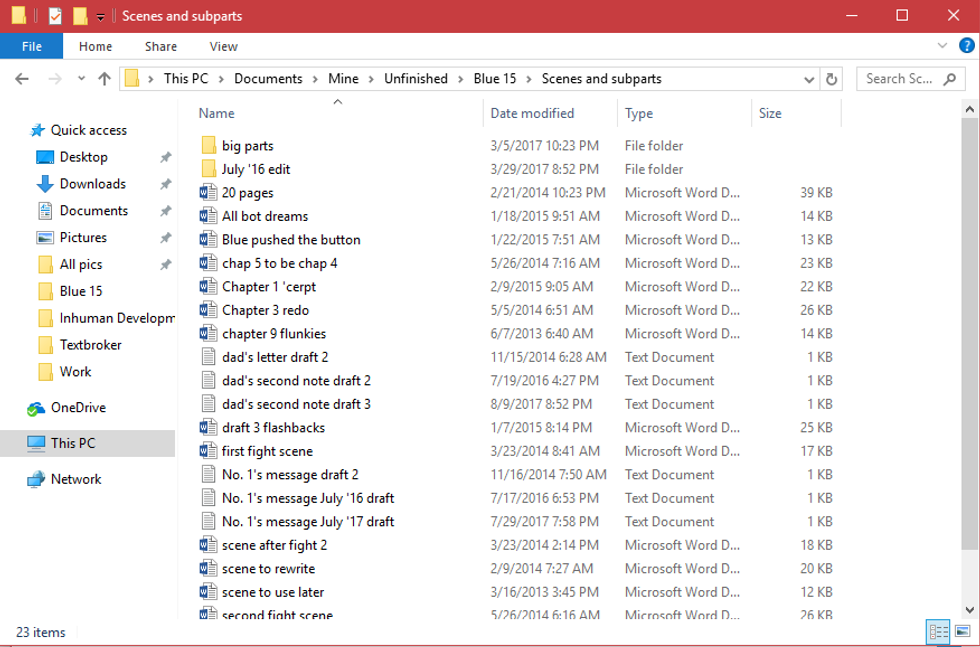Sort files by Date modified column
This screenshot has width=980, height=647.
(532, 114)
